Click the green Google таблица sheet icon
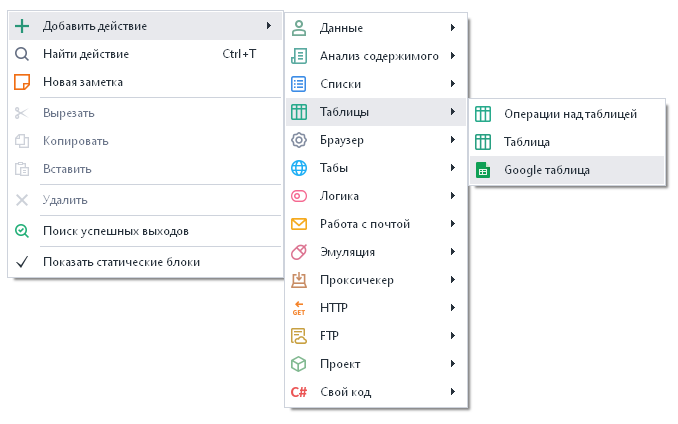678x424 pixels. tap(483, 170)
